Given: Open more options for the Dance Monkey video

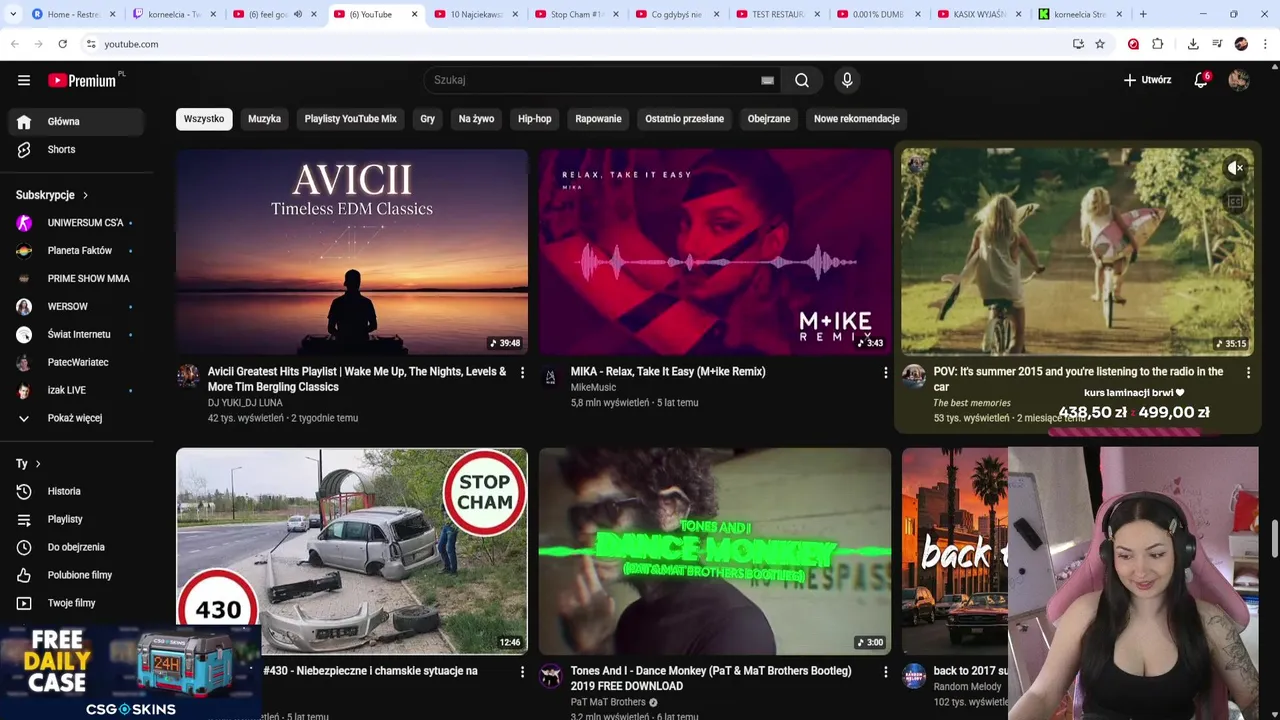Looking at the screenshot, I should (x=885, y=672).
